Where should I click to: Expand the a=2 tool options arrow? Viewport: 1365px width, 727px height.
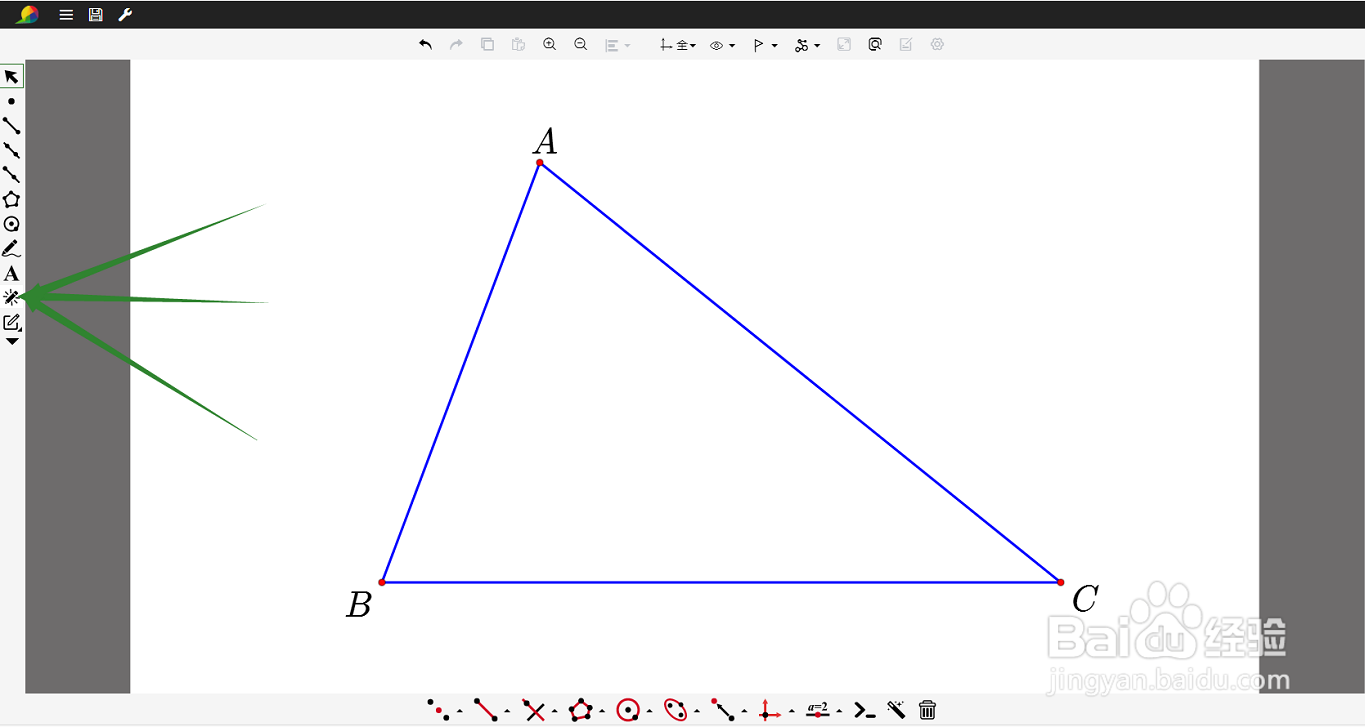coord(839,713)
